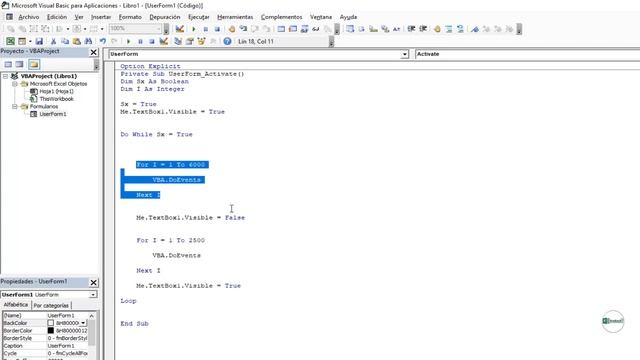Open the Immediate Window icon in debug toolbar
640x360 pixels.
[293, 29]
